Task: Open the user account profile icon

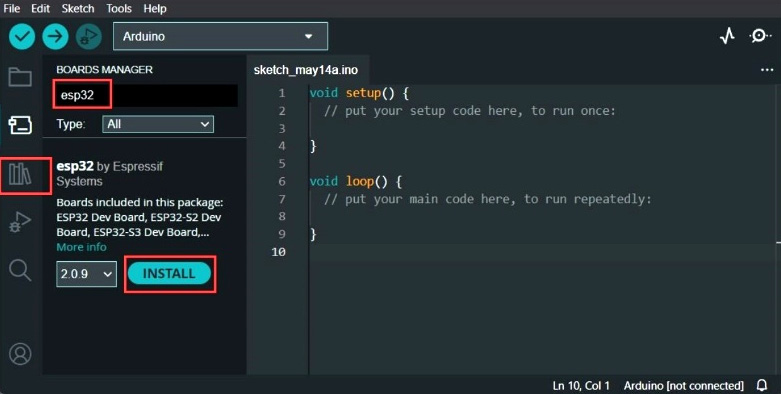Action: pyautogui.click(x=20, y=354)
